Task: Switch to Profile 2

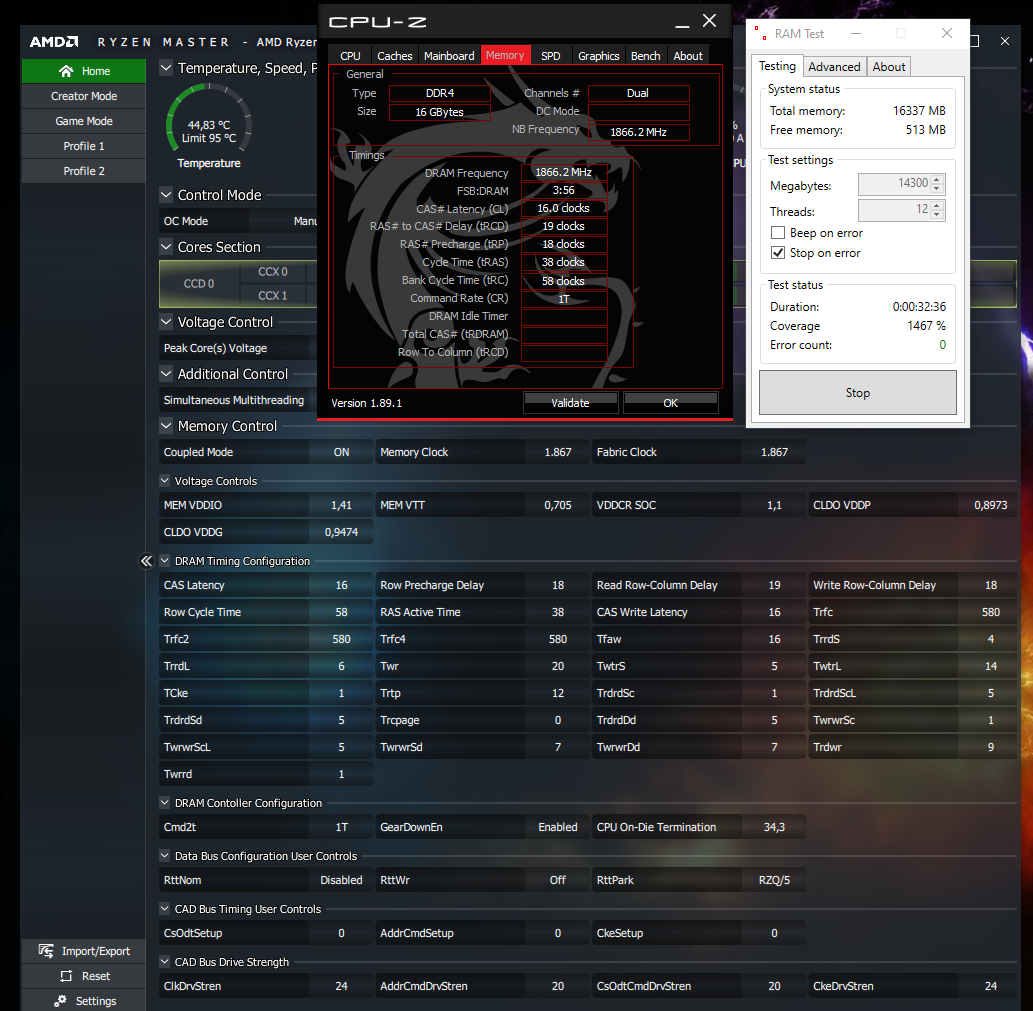Action: click(84, 171)
